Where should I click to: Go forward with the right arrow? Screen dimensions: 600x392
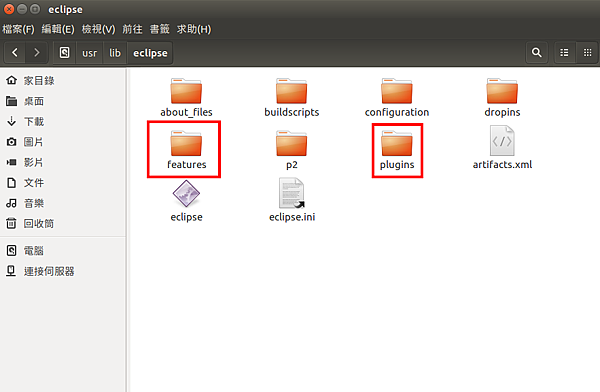pyautogui.click(x=37, y=52)
